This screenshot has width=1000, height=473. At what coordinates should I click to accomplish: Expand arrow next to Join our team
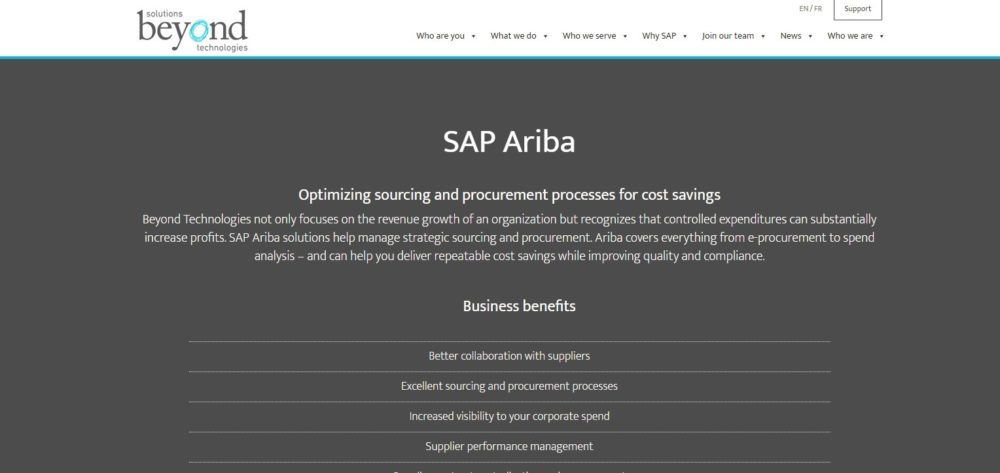click(x=763, y=36)
